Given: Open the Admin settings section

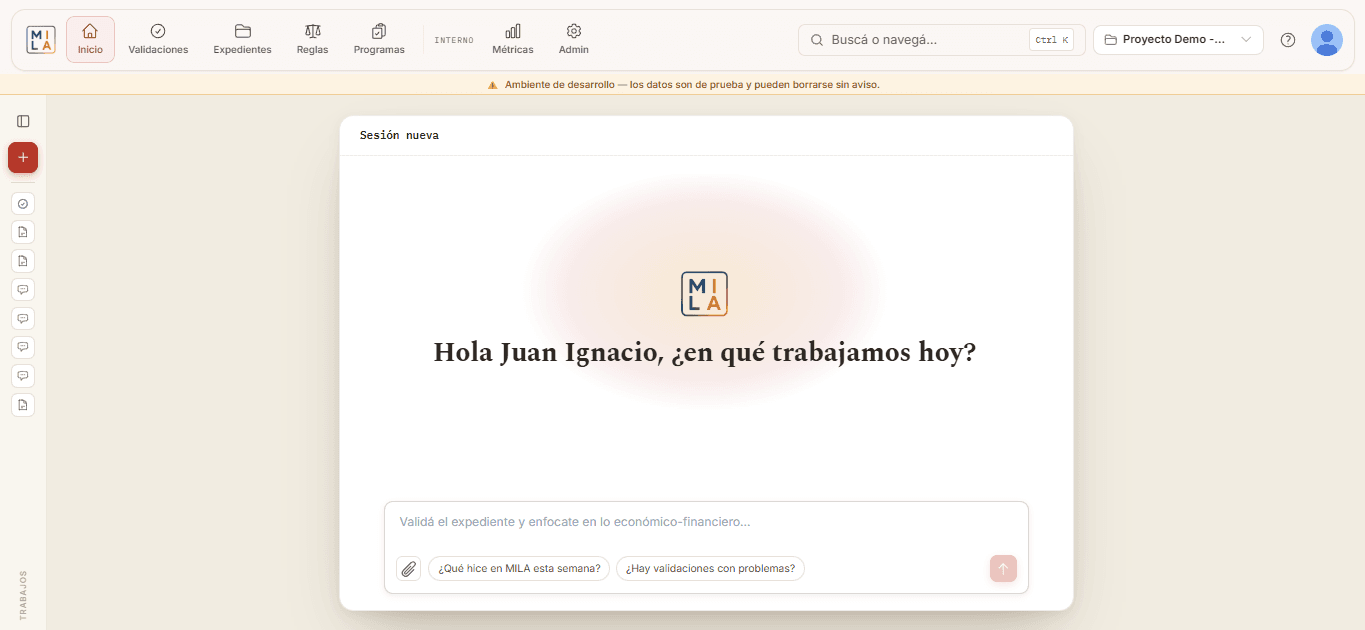Looking at the screenshot, I should pos(574,40).
